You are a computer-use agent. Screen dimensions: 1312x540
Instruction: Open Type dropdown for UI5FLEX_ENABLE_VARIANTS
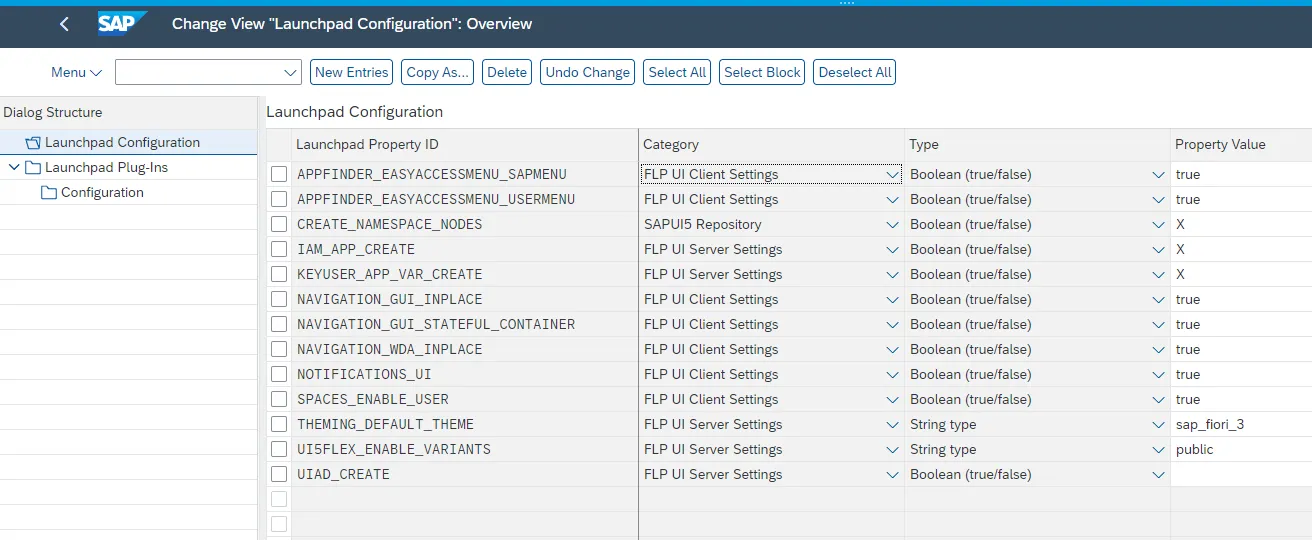tap(1158, 450)
